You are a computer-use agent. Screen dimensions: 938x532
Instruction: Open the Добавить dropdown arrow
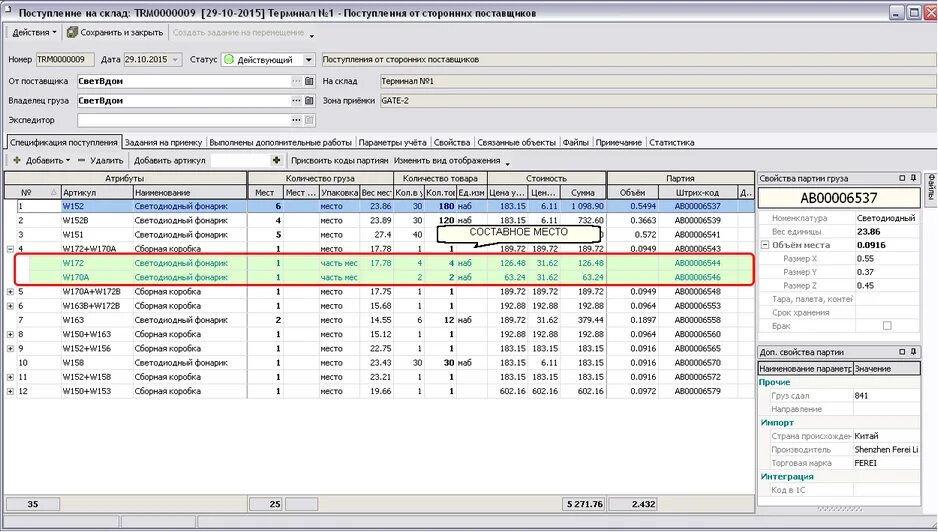tap(68, 160)
